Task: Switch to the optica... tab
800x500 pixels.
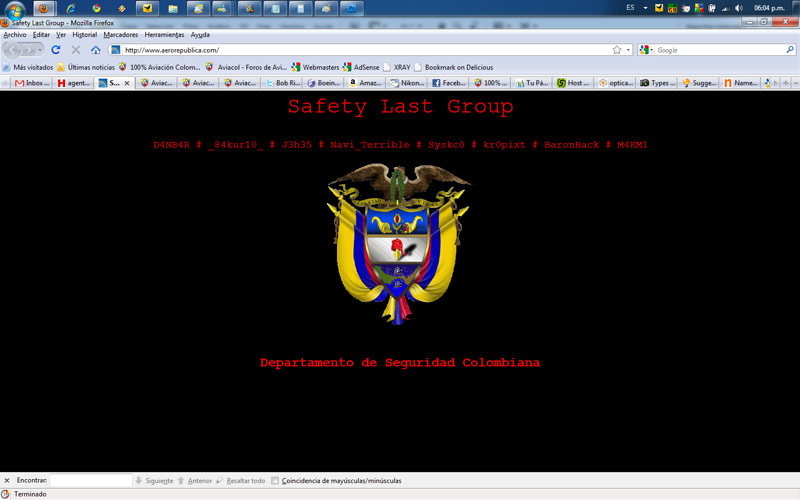Action: point(615,83)
